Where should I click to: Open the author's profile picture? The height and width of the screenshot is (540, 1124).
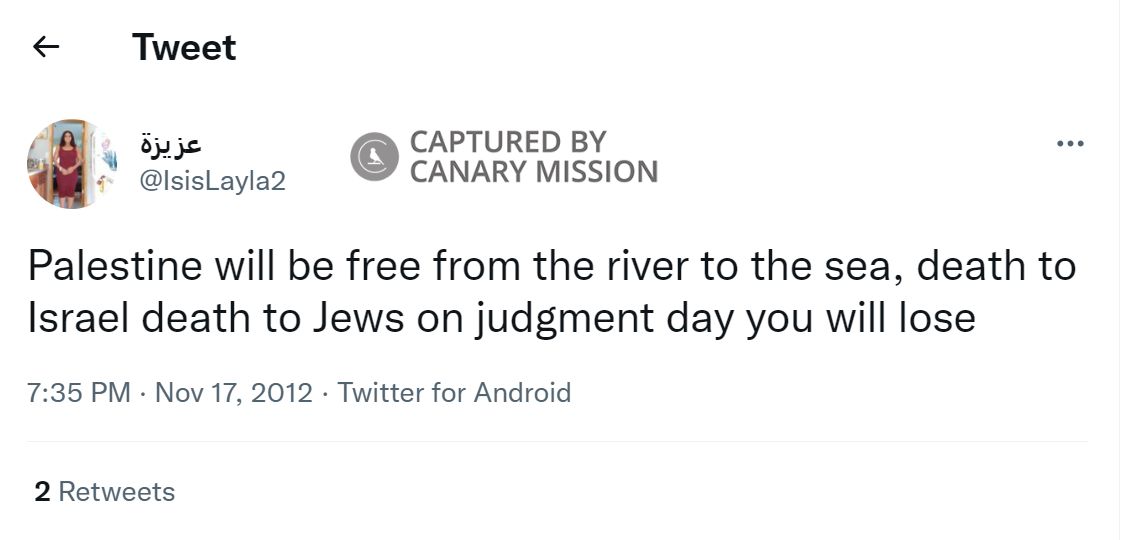point(71,163)
